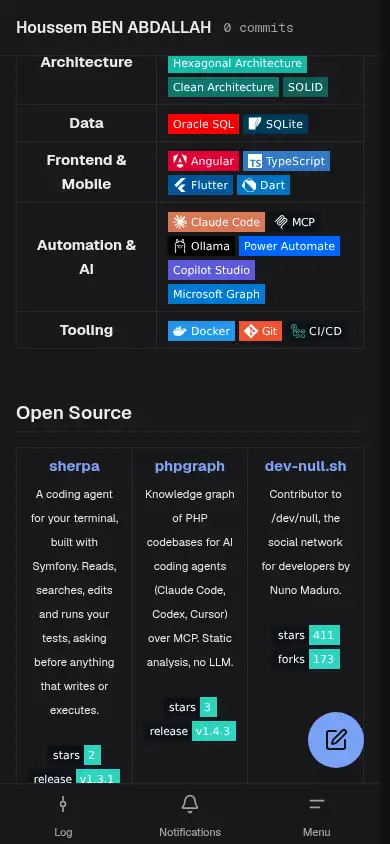
Task: Click phpgraph release v1.4.3 badge
Action: click(190, 731)
